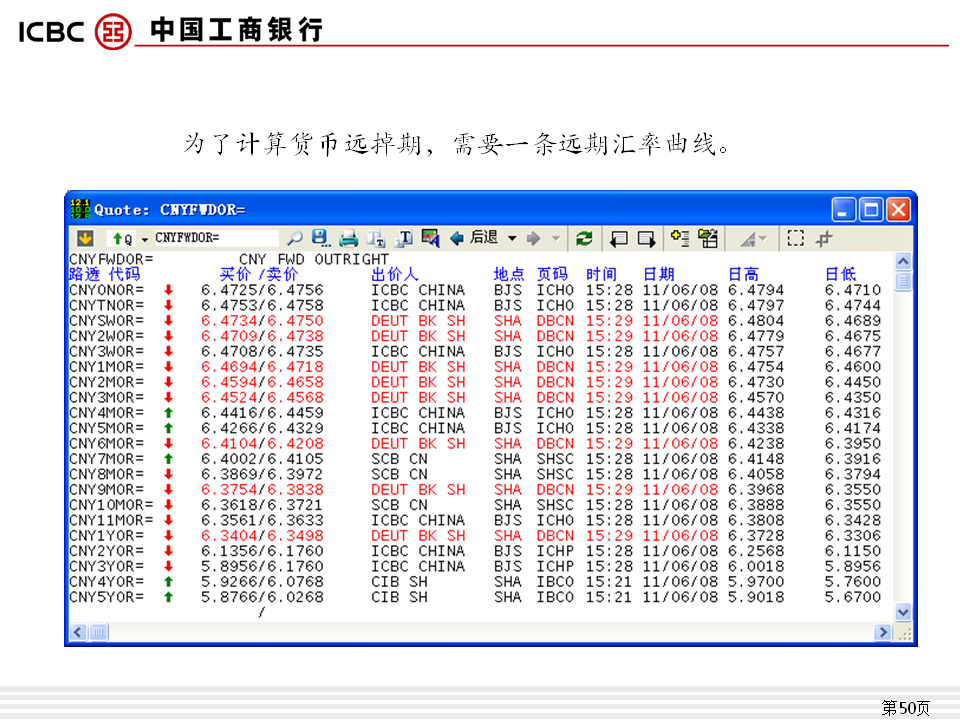Open the Q quote type dropdown
The width and height of the screenshot is (960, 720).
[x=144, y=240]
